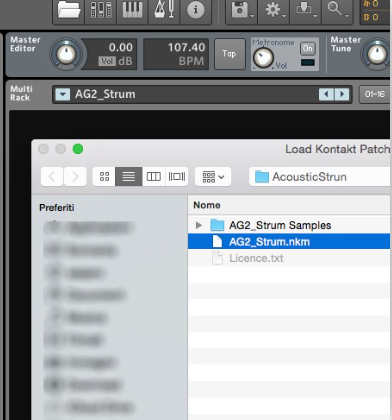Viewport: 392px width, 420px height.
Task: Toggle the Metronome On switch
Action: point(308,49)
